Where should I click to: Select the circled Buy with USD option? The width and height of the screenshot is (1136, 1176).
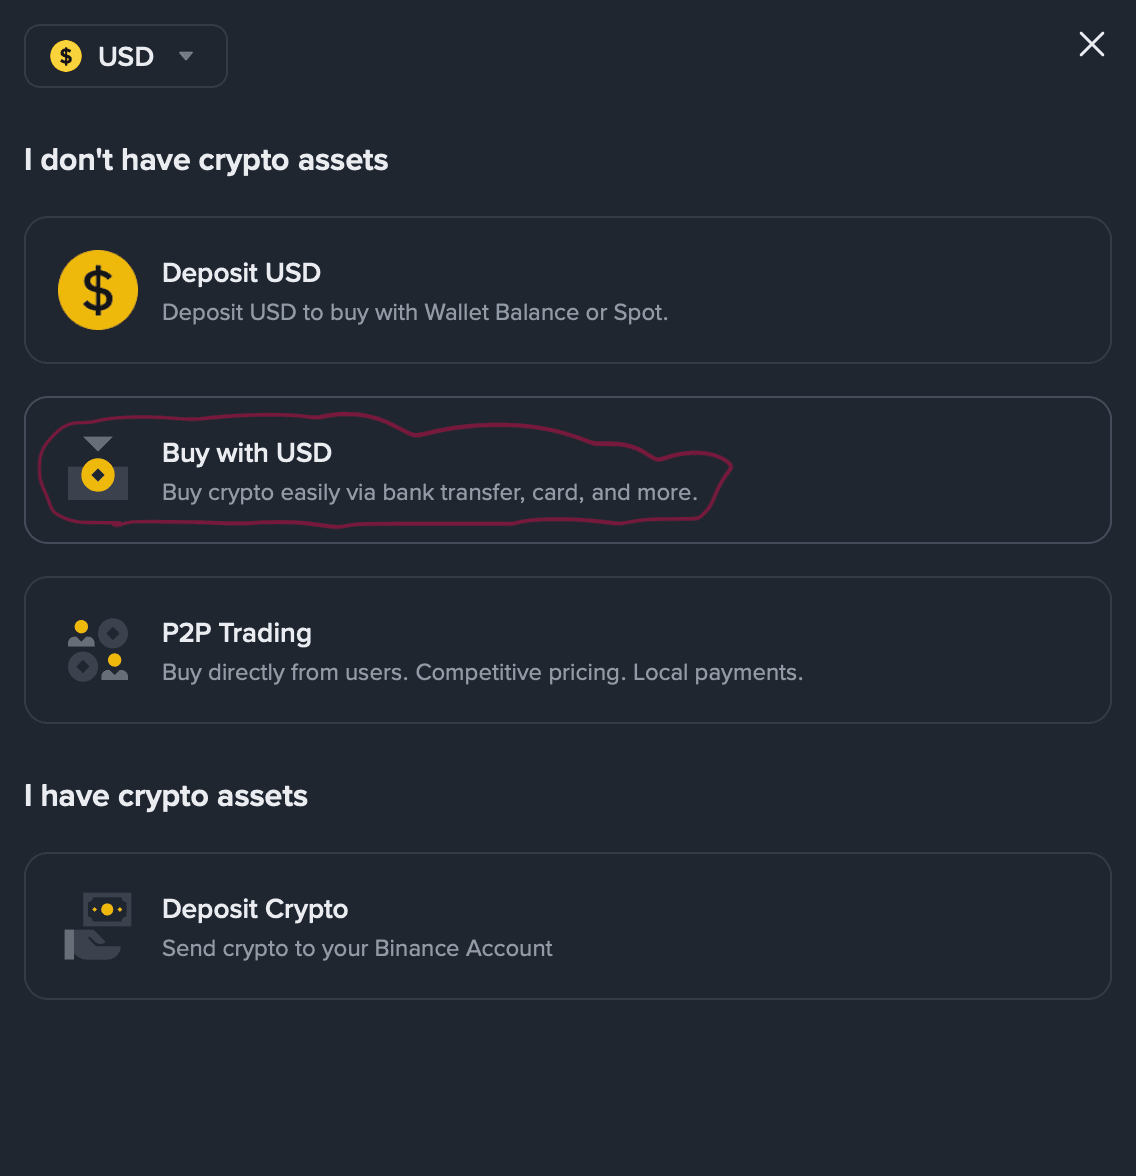click(568, 470)
